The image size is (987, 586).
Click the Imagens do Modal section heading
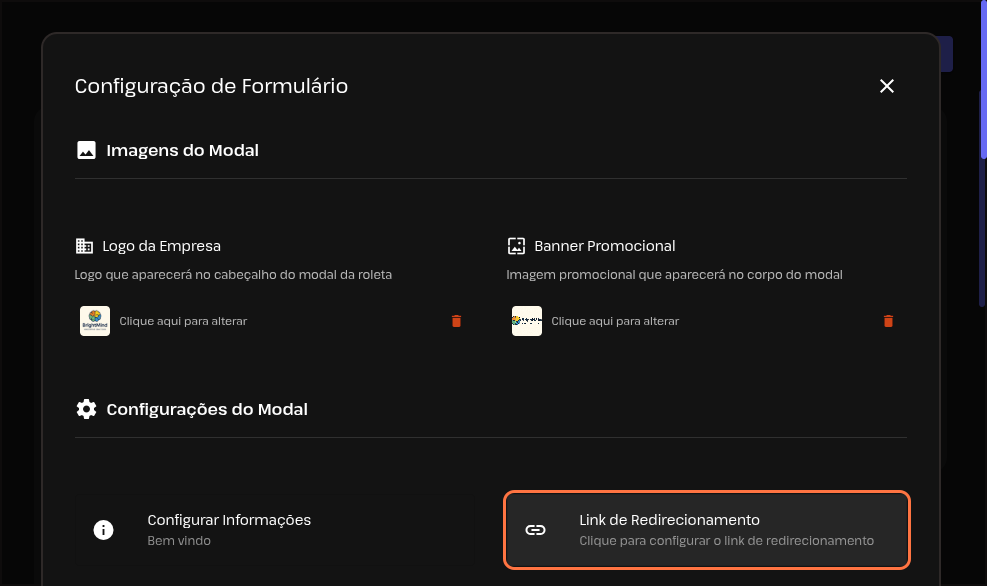[x=182, y=150]
